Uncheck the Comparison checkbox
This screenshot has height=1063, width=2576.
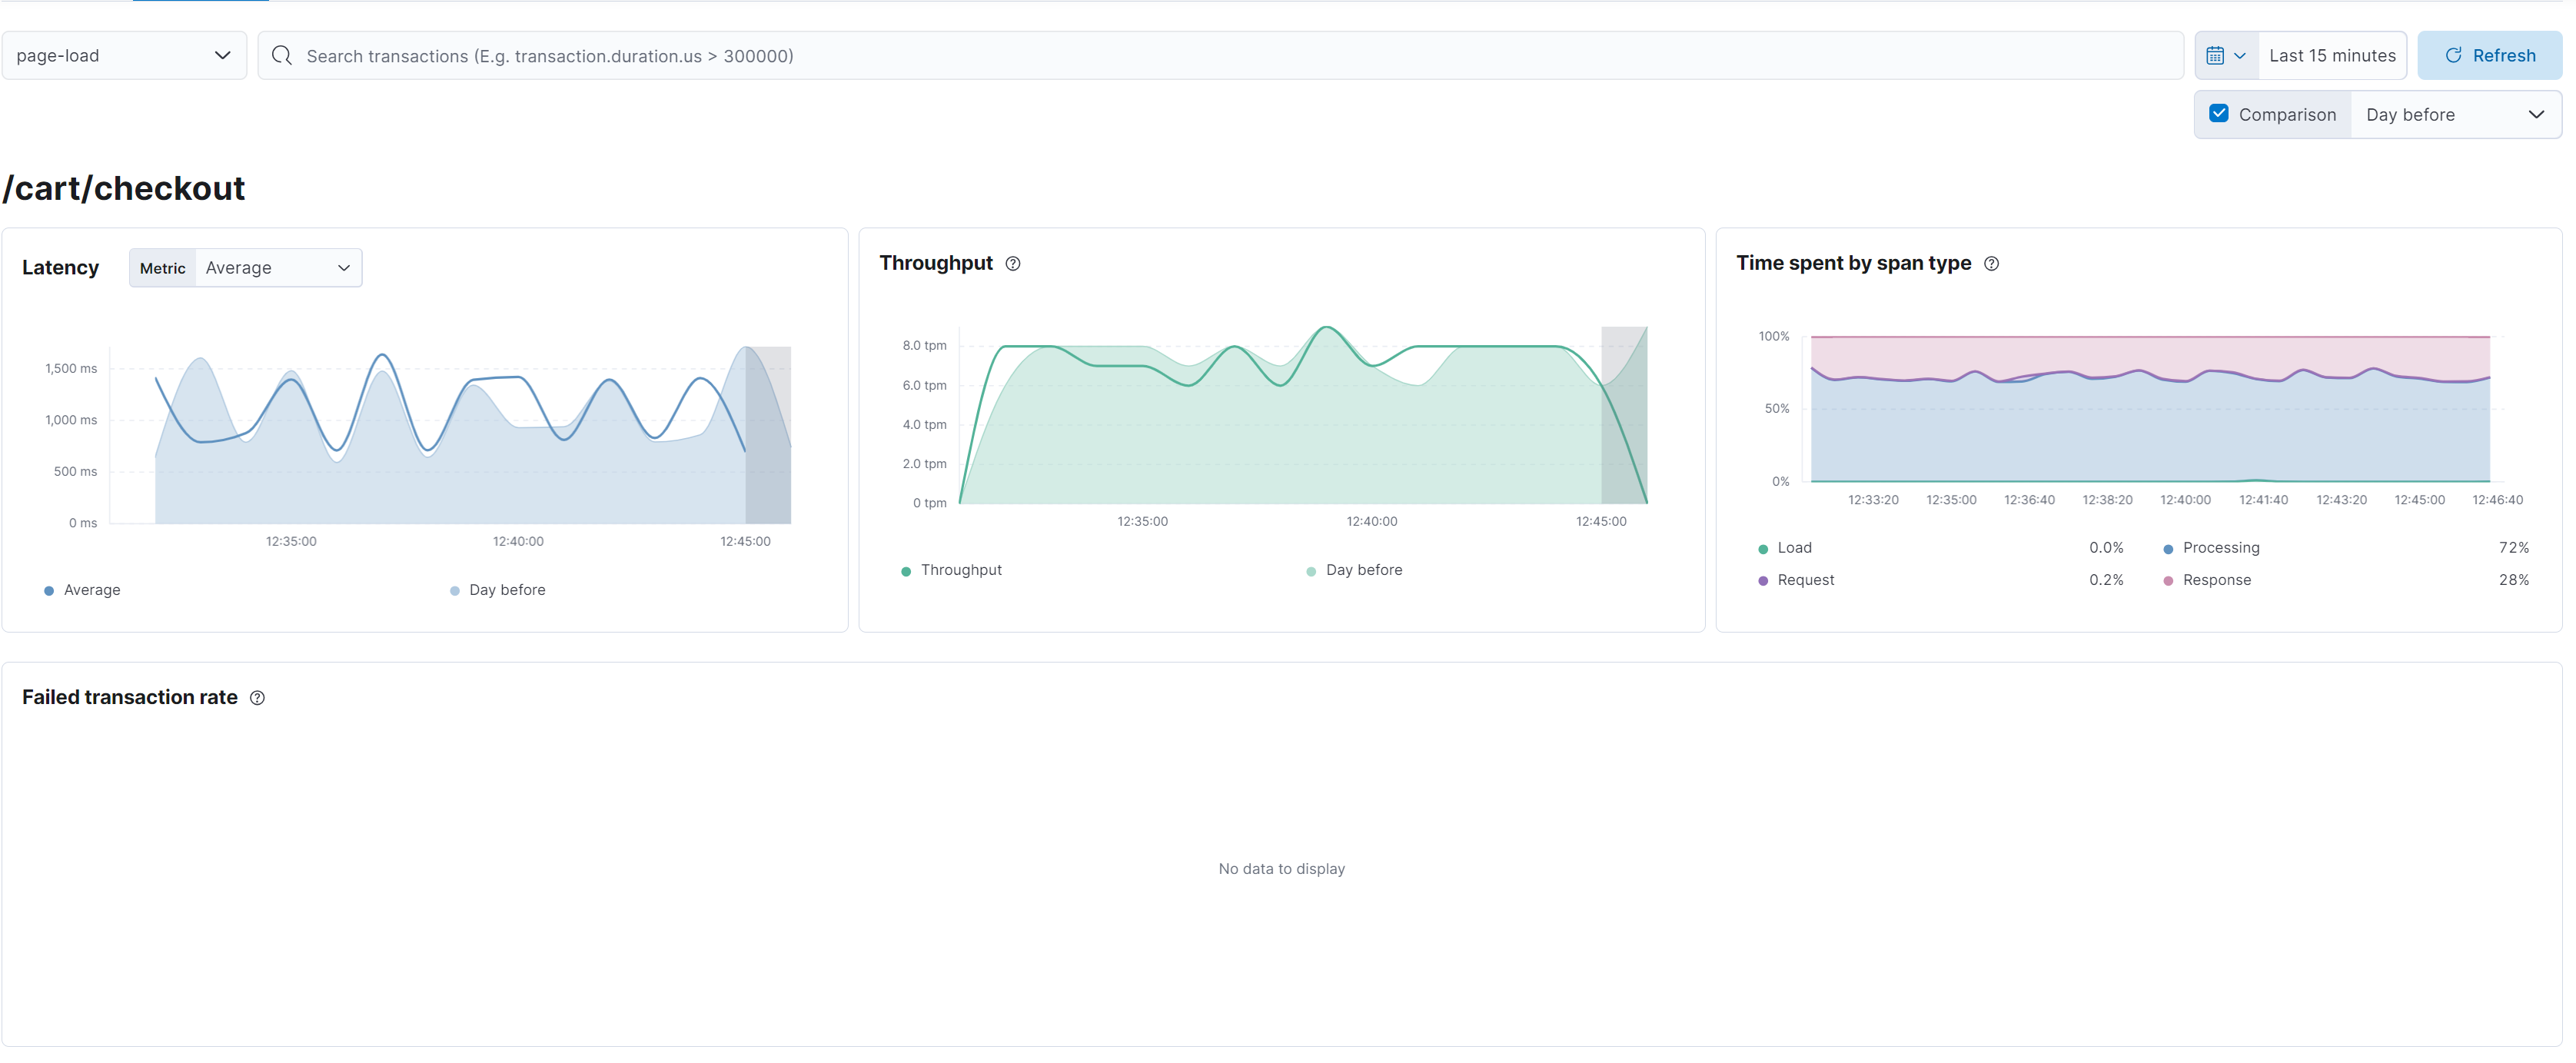pos(2219,113)
